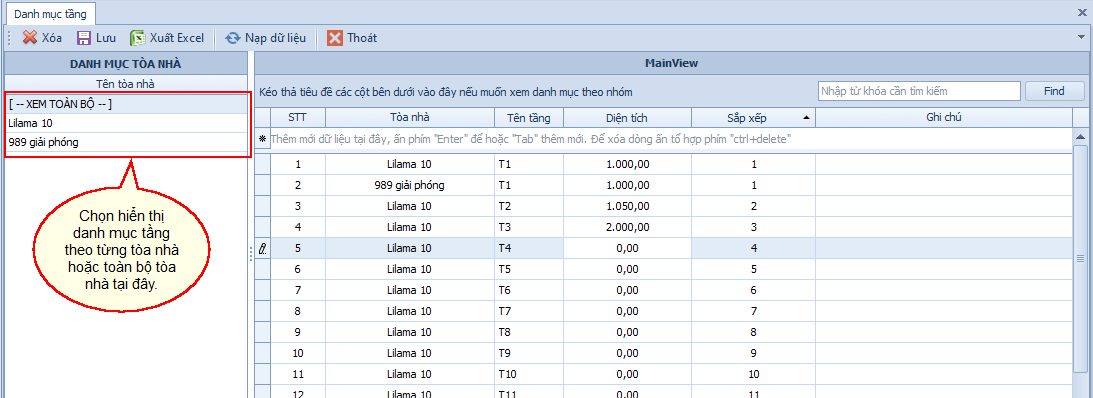Screen dimensions: 1093x398
Task: Click the group-by drop area text
Action: [446, 91]
